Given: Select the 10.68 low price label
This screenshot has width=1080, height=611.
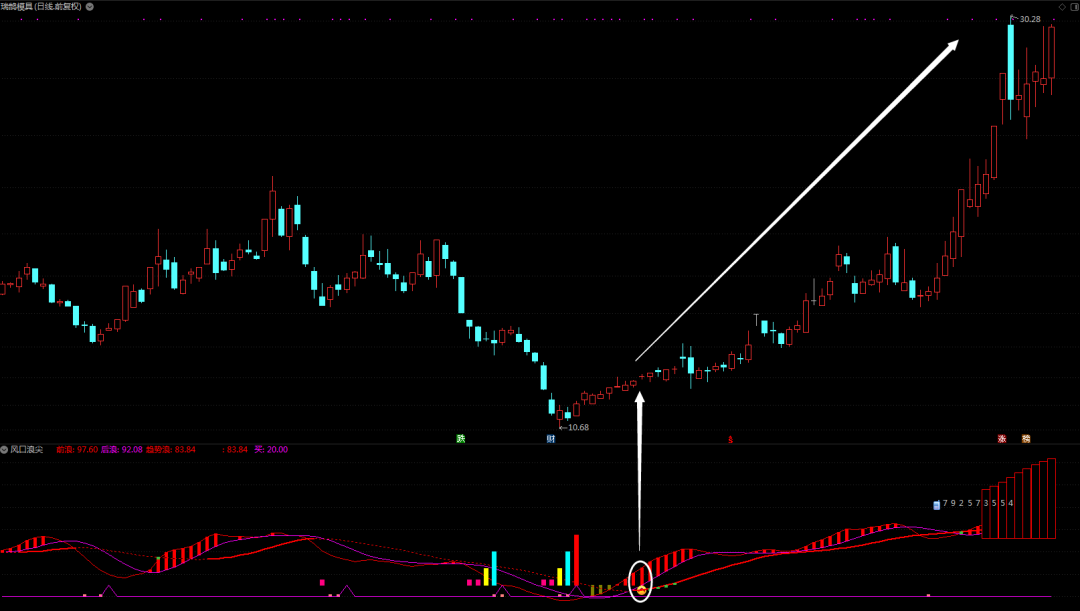Looking at the screenshot, I should pyautogui.click(x=579, y=427).
